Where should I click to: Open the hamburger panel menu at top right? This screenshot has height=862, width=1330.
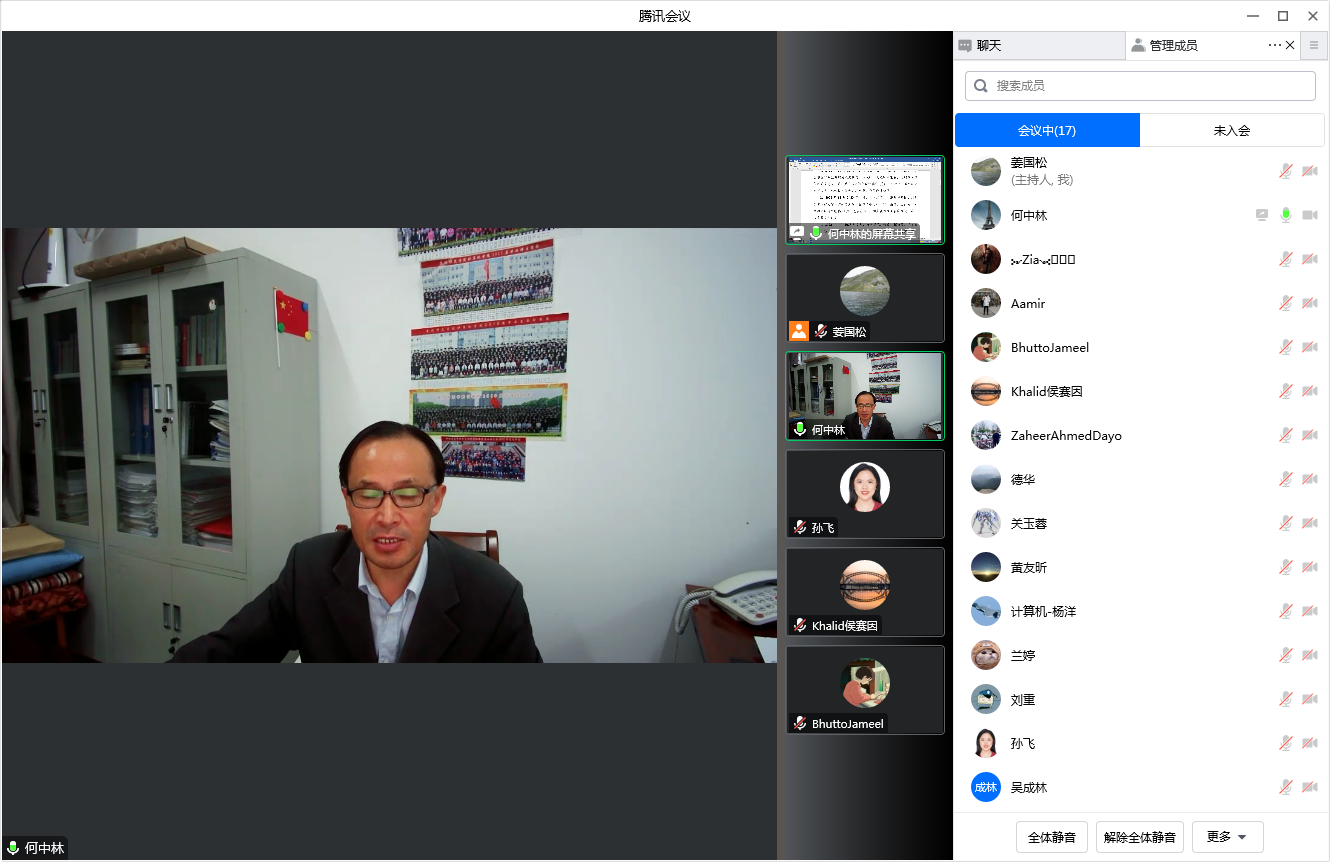(x=1314, y=45)
